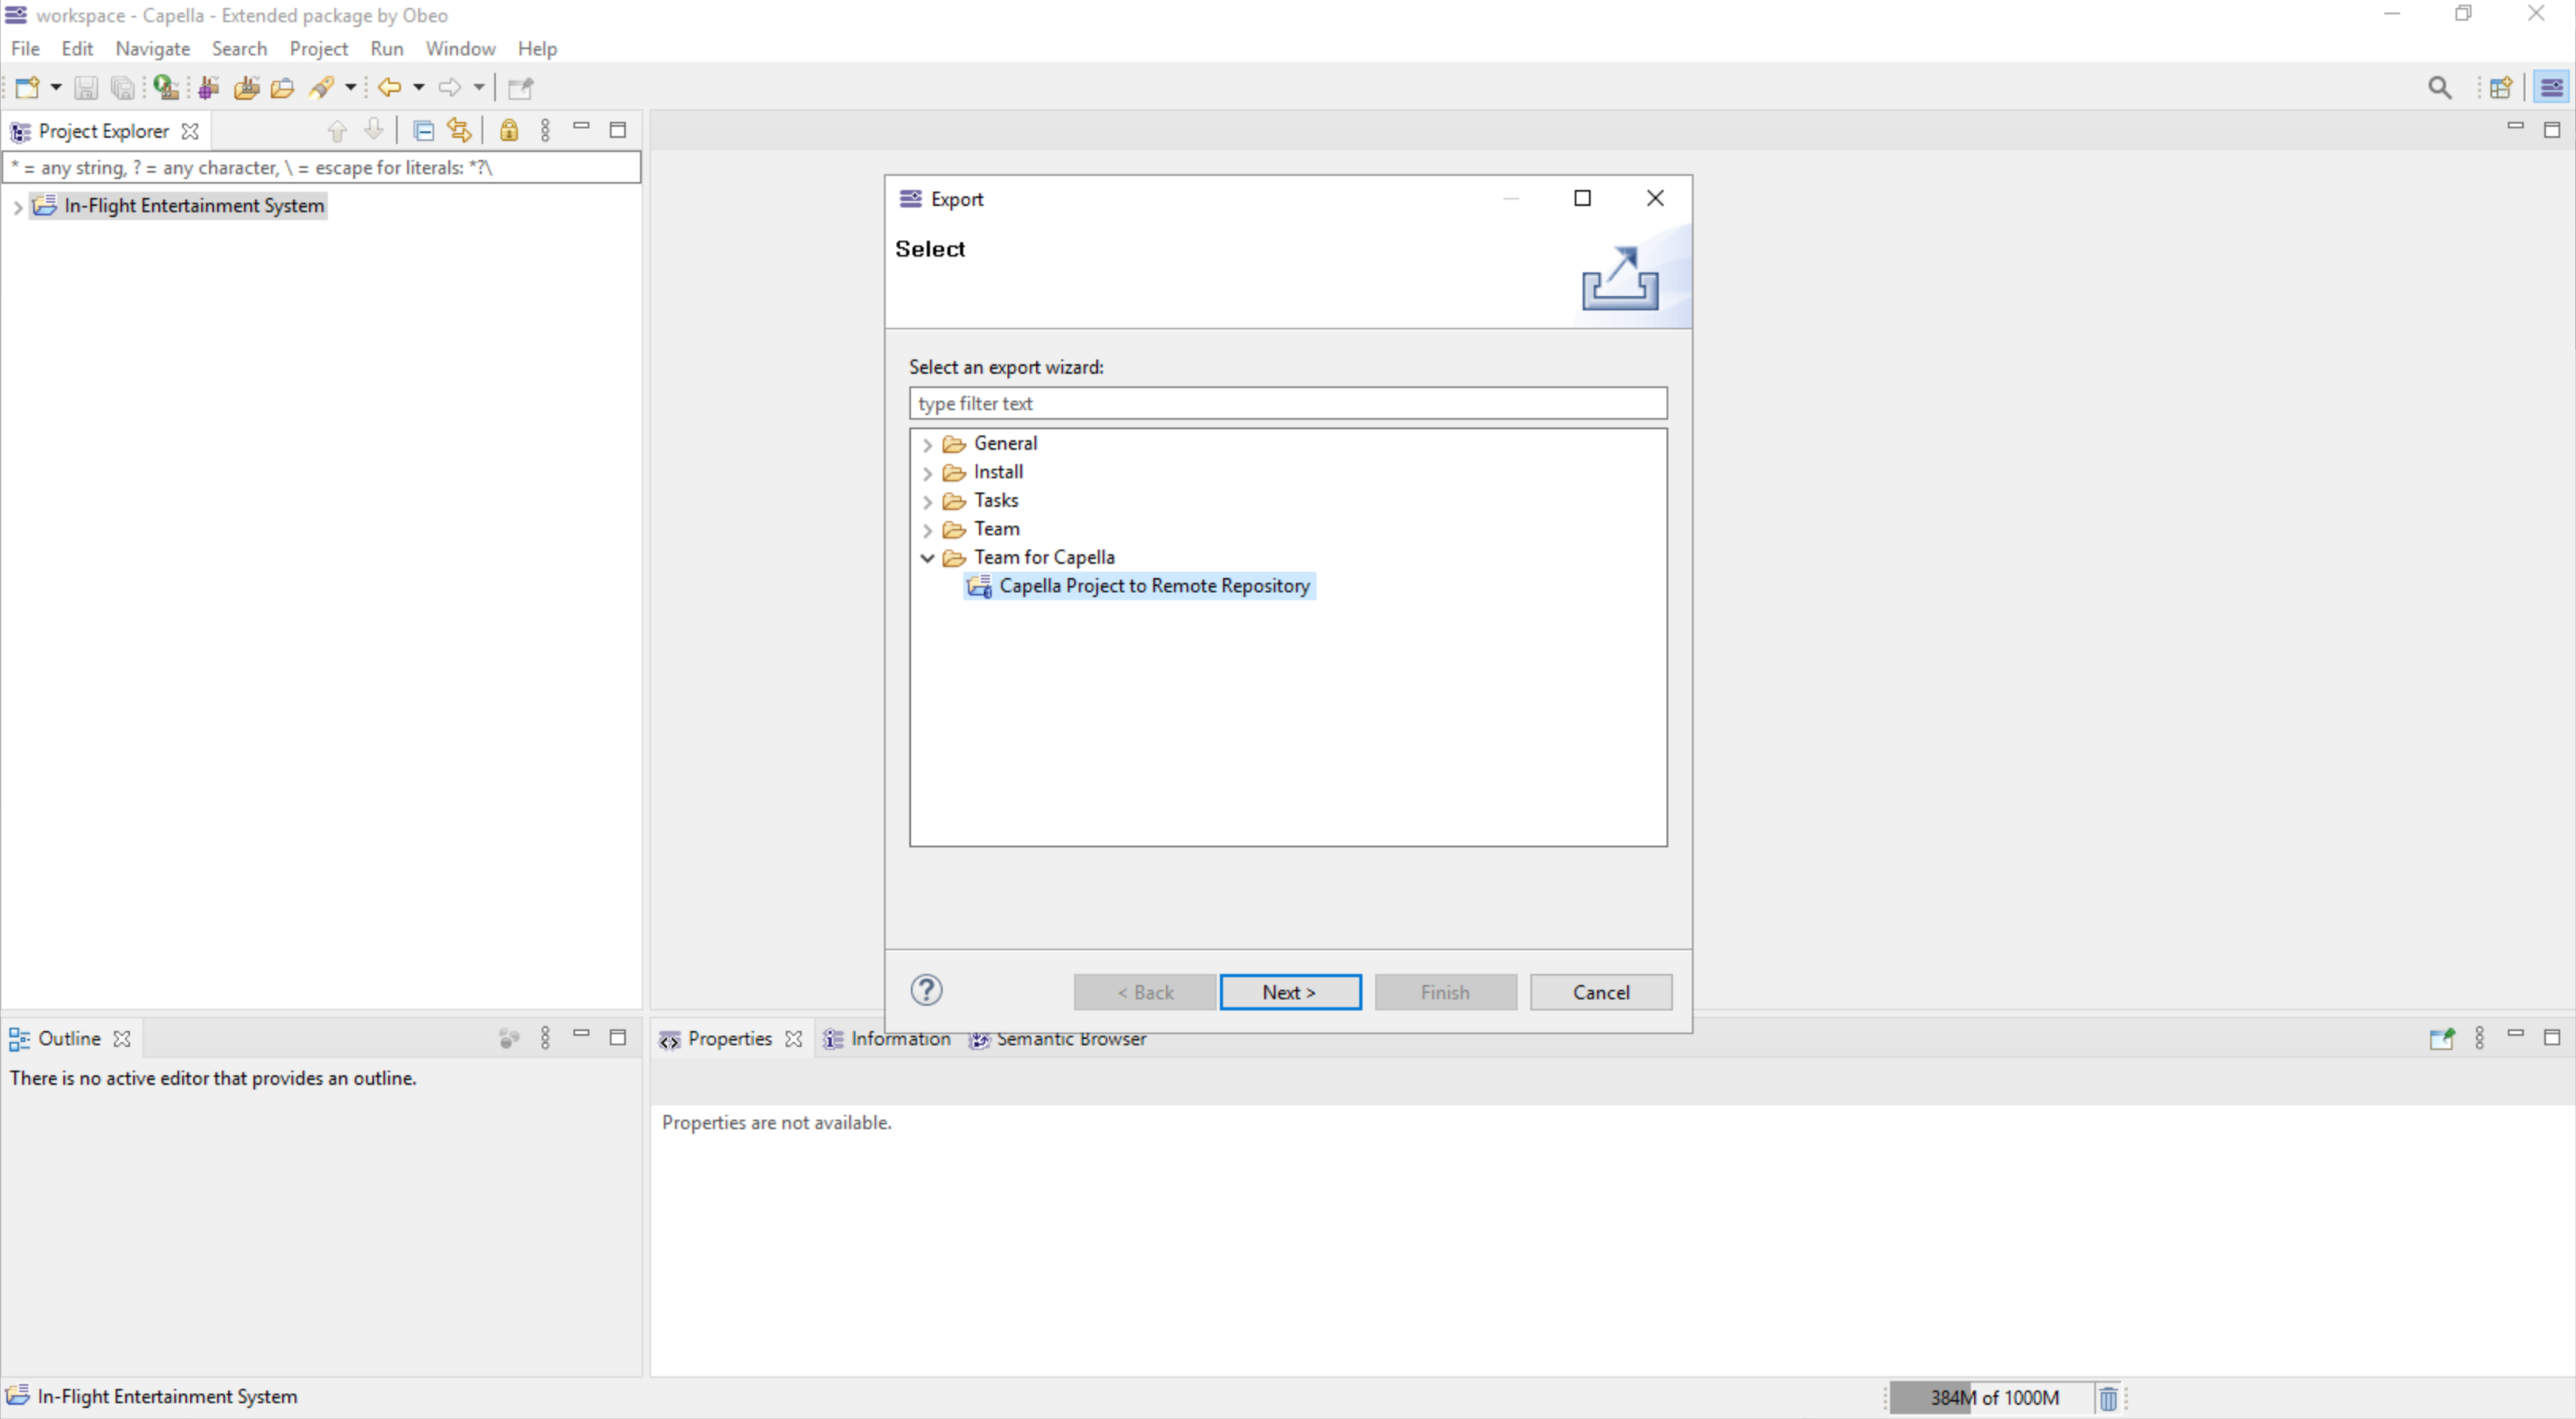Select Team for Capella tree node
Image resolution: width=2576 pixels, height=1419 pixels.
click(x=1042, y=556)
